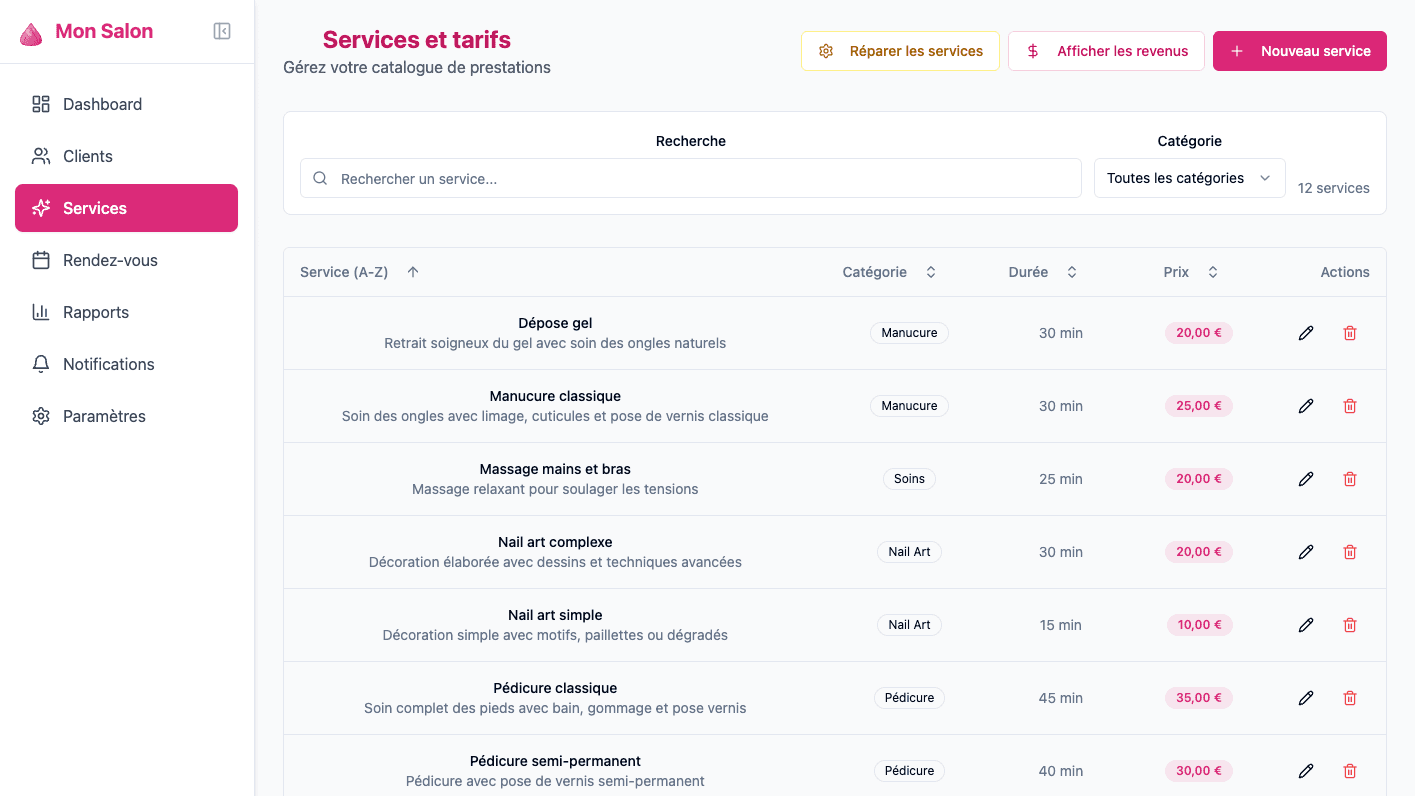The image size is (1415, 796).
Task: Open the Toutes les catégories dropdown
Action: 1189,177
